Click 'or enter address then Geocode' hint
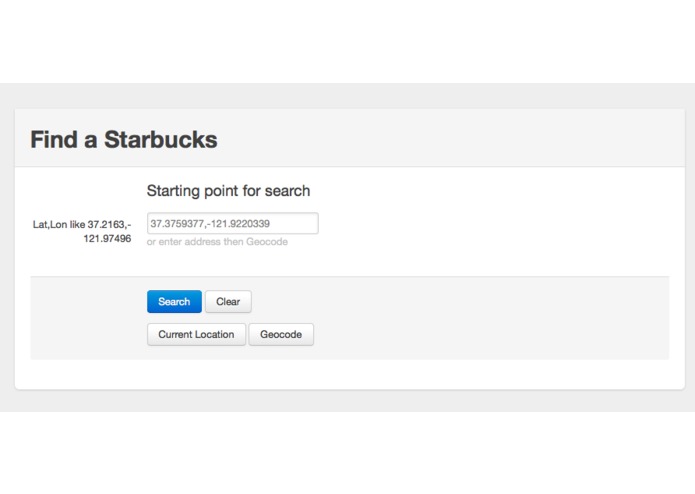Viewport: 695px width, 494px height. (217, 242)
